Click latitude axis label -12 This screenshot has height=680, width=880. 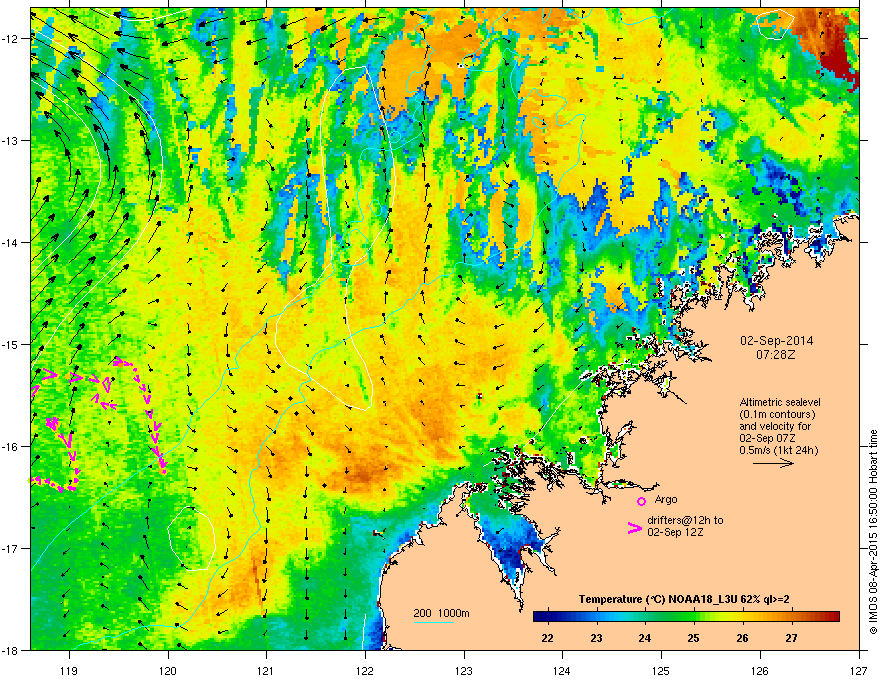coord(10,39)
